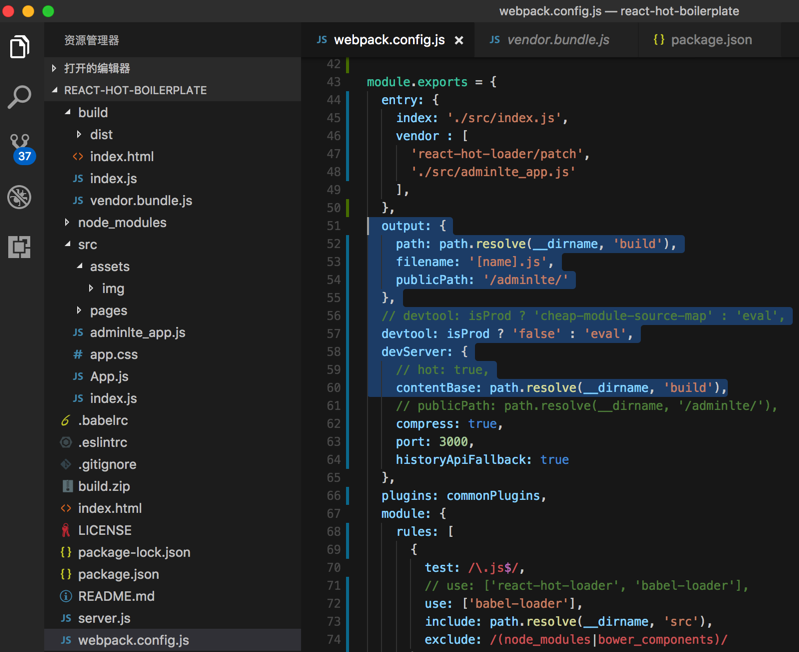The height and width of the screenshot is (652, 799).
Task: Click line number 66 in the gutter
Action: 333,495
